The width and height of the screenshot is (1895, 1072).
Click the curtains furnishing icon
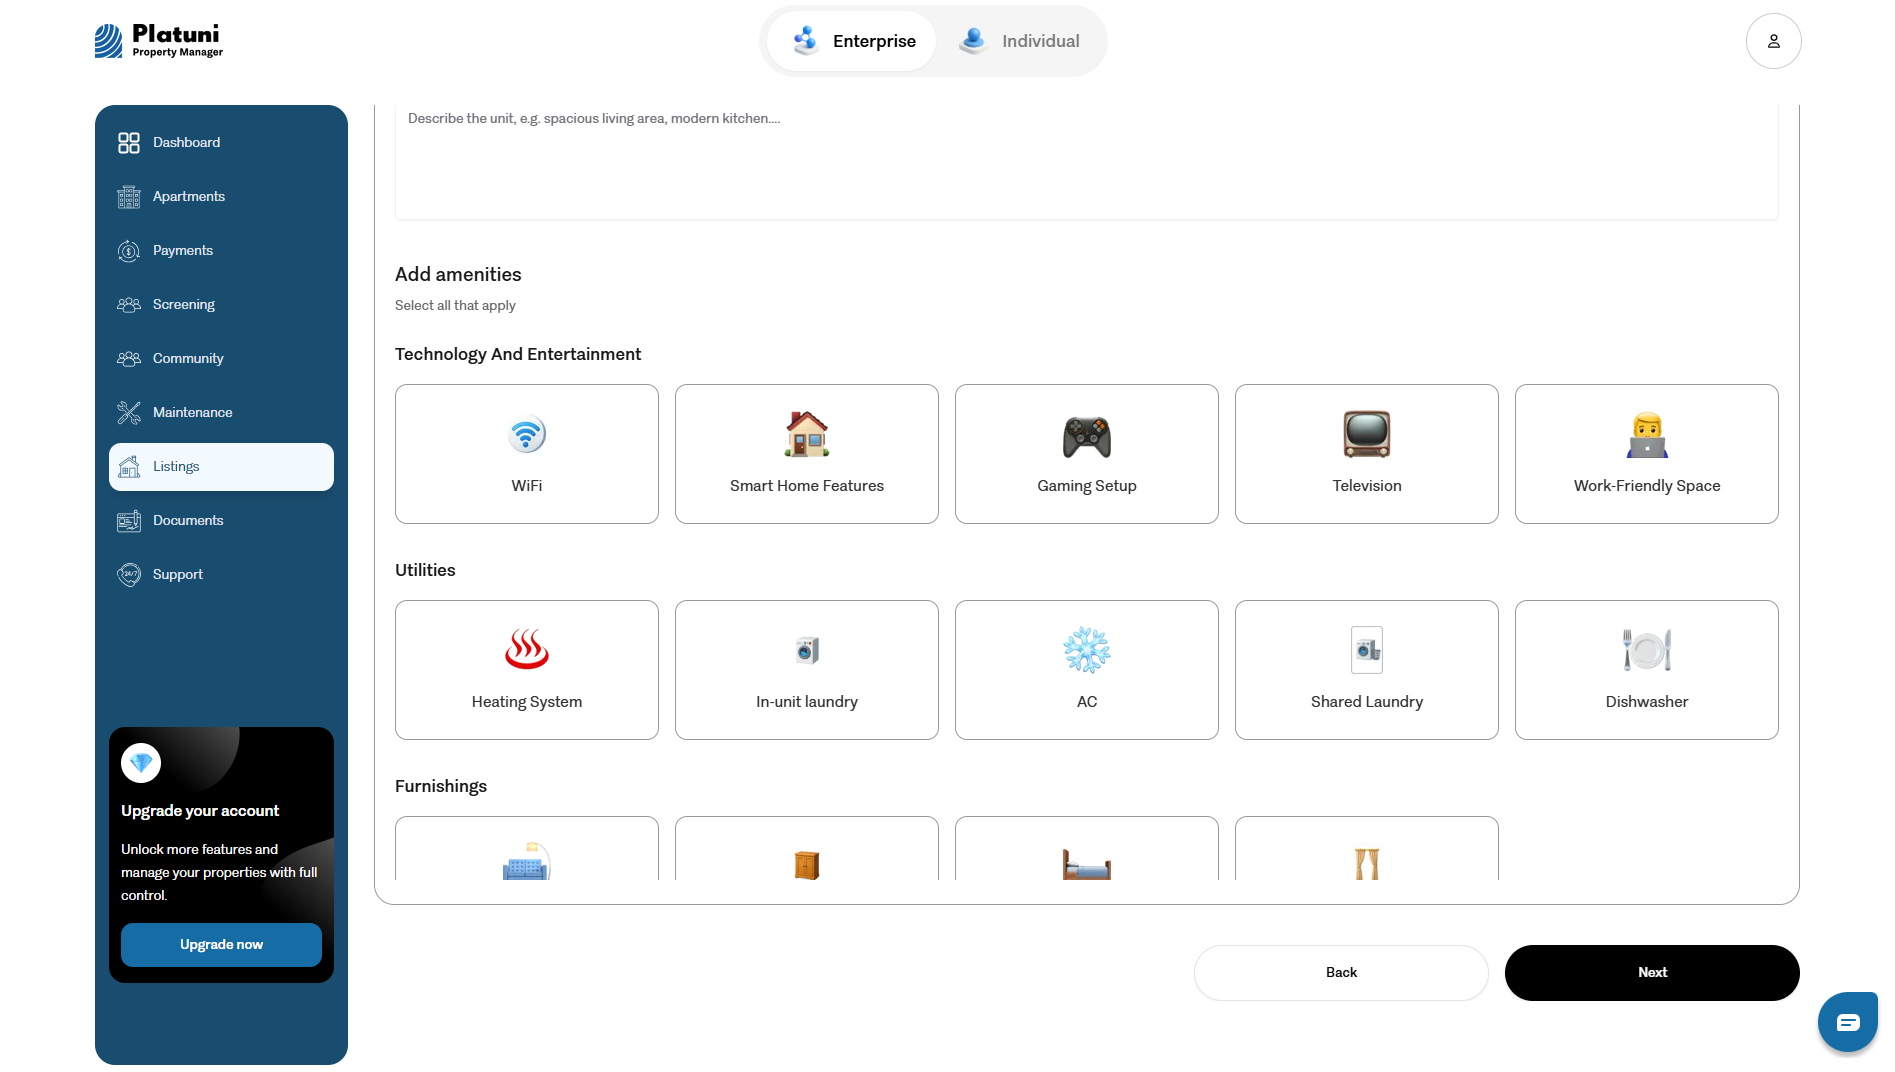coord(1367,864)
